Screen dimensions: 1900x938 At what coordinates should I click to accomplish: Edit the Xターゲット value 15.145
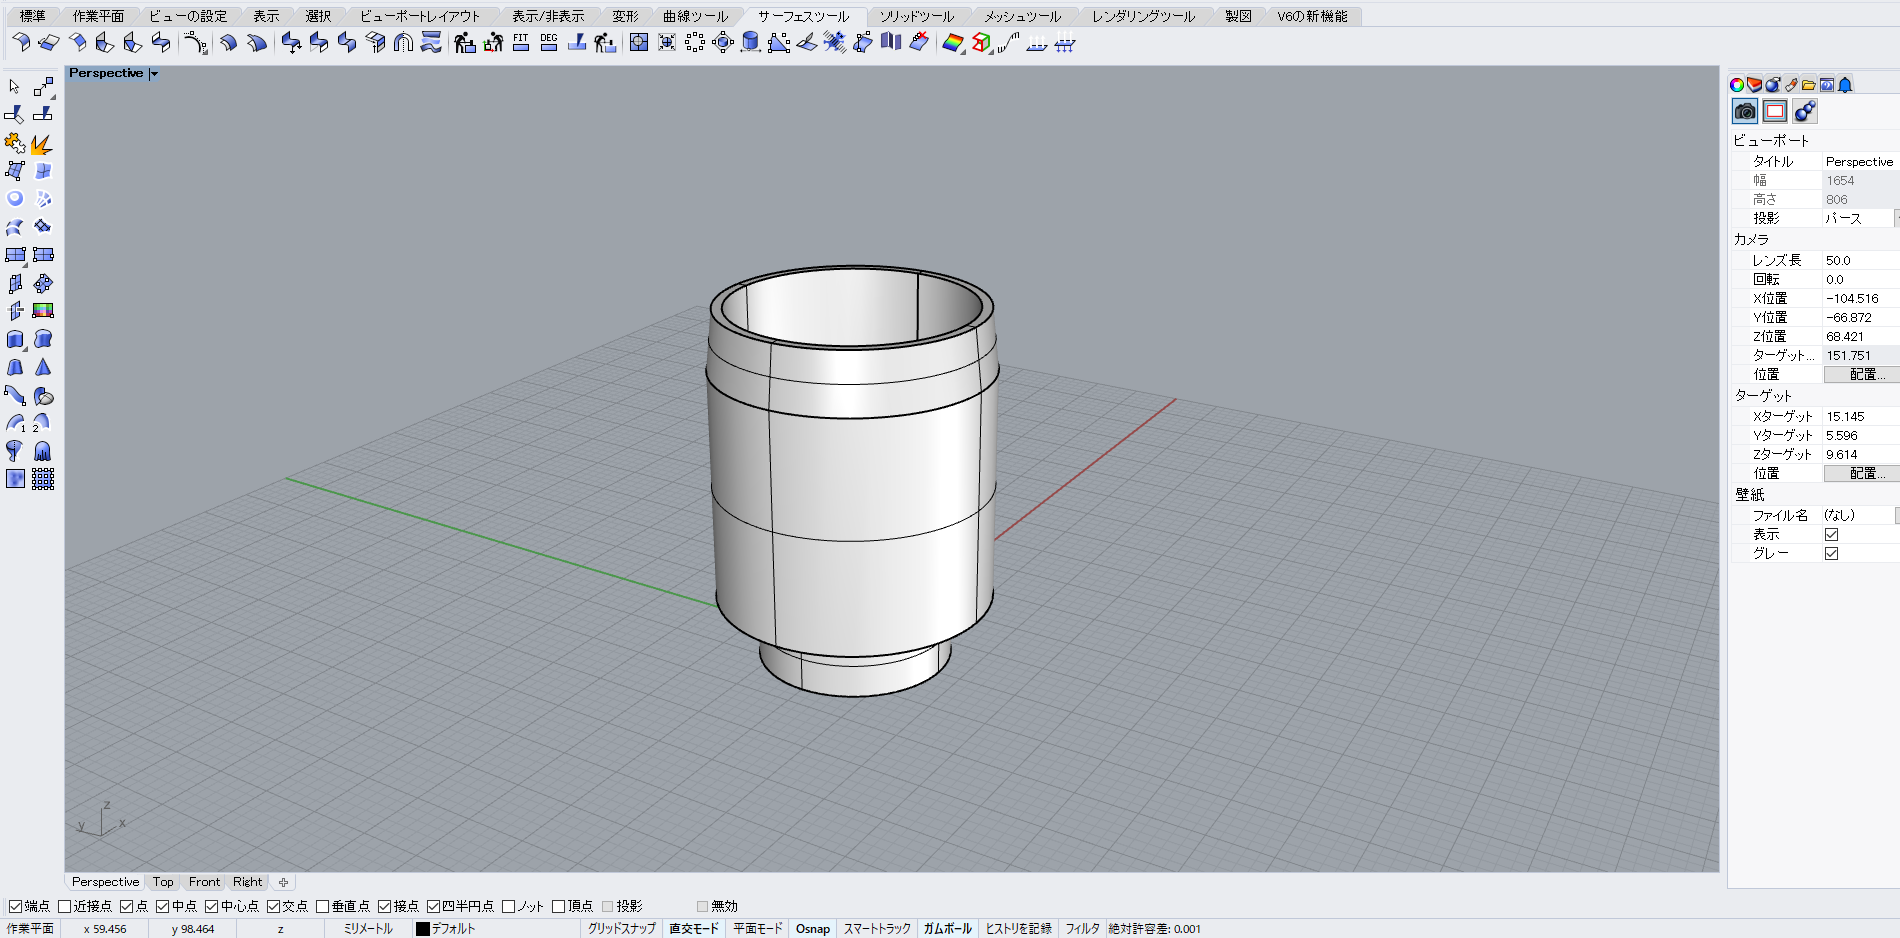[x=1860, y=416]
